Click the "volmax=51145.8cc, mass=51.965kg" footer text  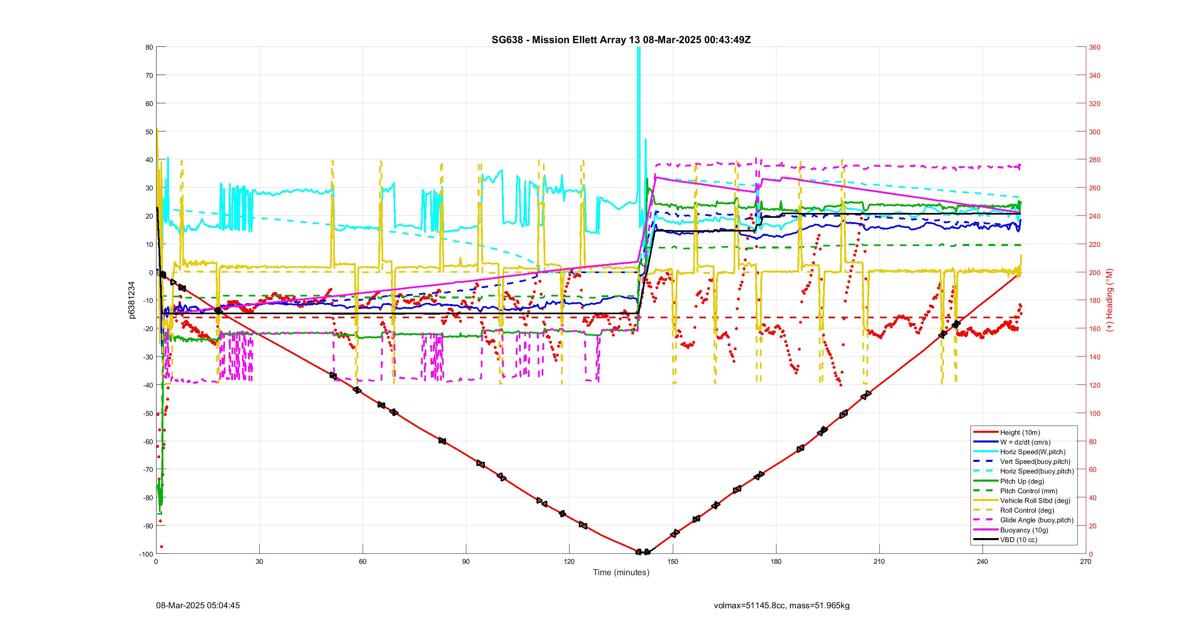(781, 605)
